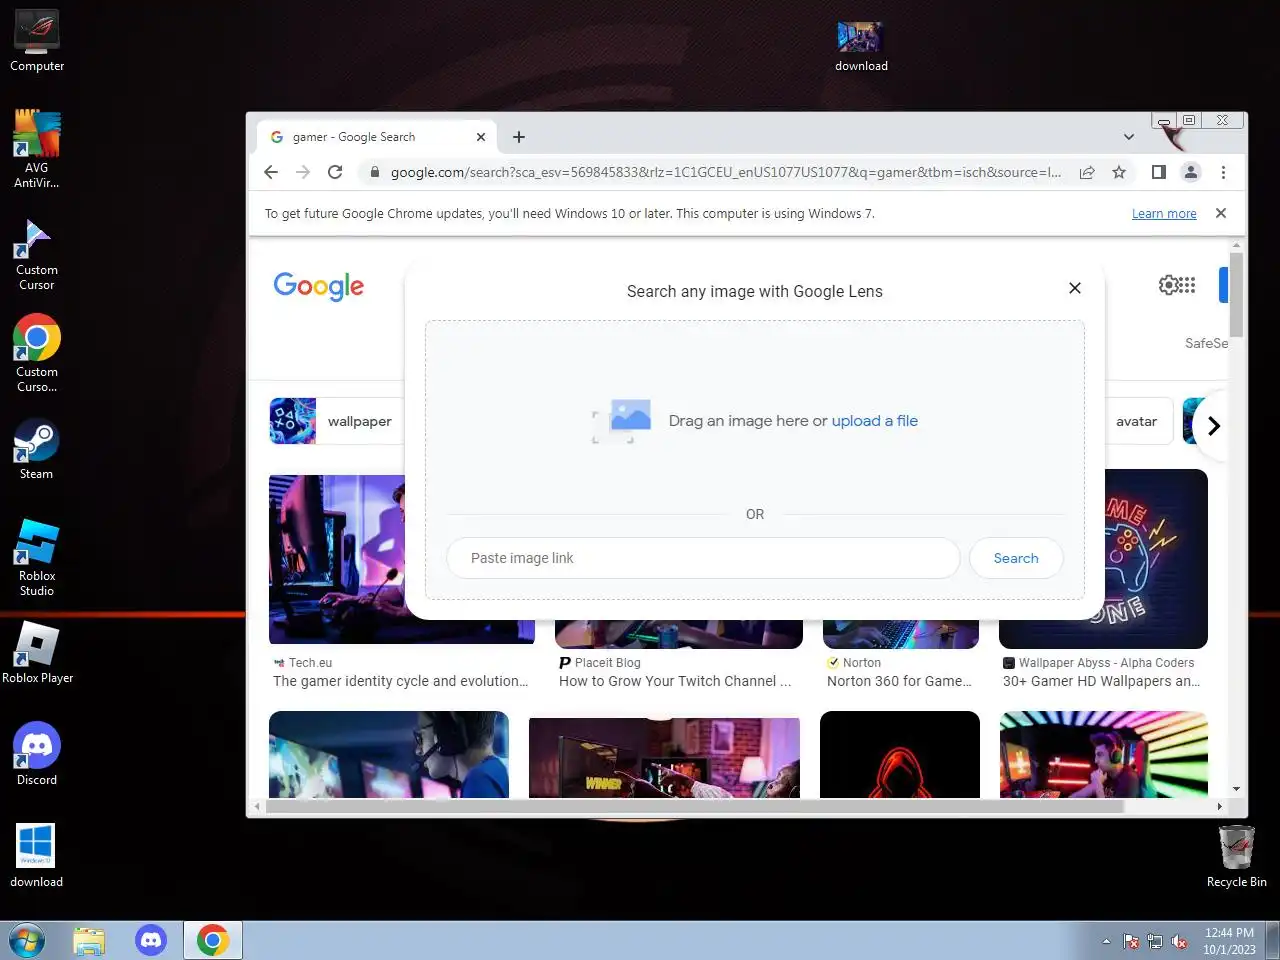Open Placeit Blog Twitch Channel result
This screenshot has height=960, width=1280.
[675, 681]
